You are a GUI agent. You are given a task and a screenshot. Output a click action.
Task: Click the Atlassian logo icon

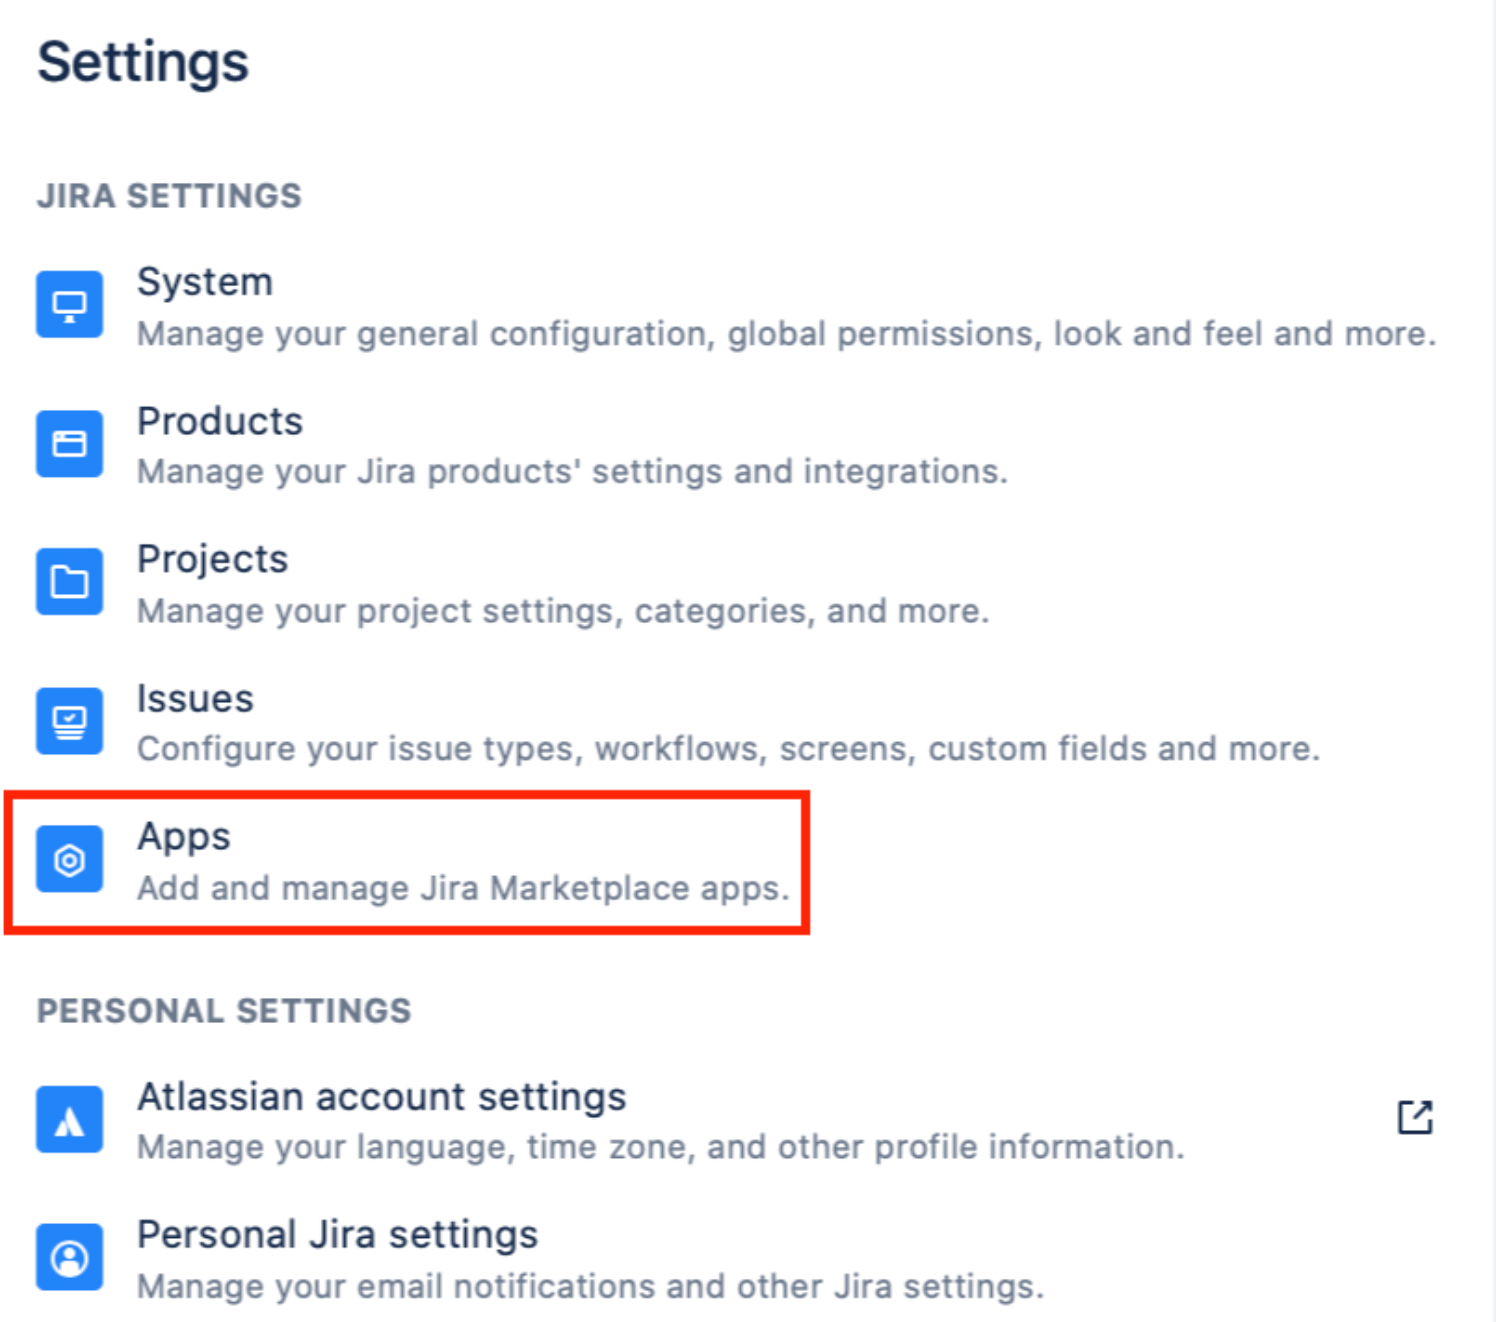pyautogui.click(x=69, y=1120)
